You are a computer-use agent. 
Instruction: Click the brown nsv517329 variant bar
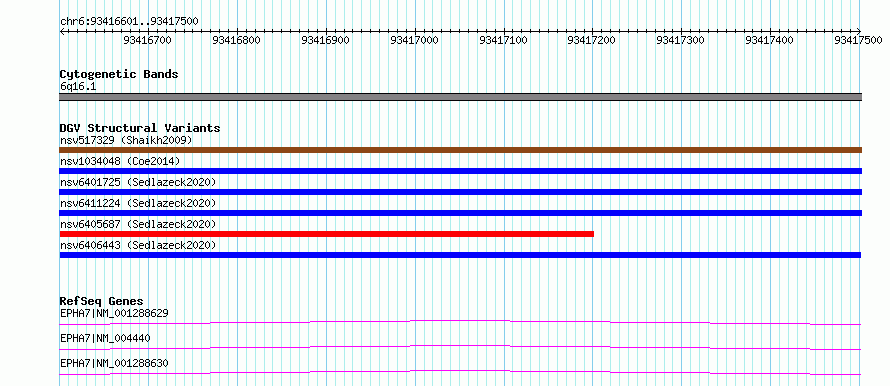coord(460,150)
